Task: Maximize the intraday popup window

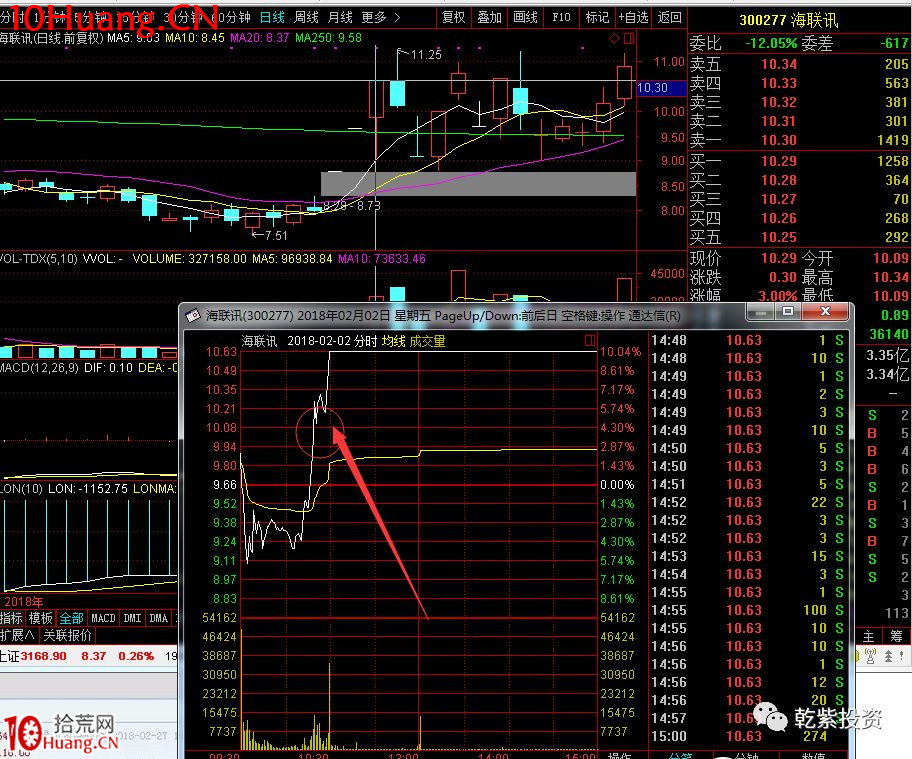Action: point(788,312)
